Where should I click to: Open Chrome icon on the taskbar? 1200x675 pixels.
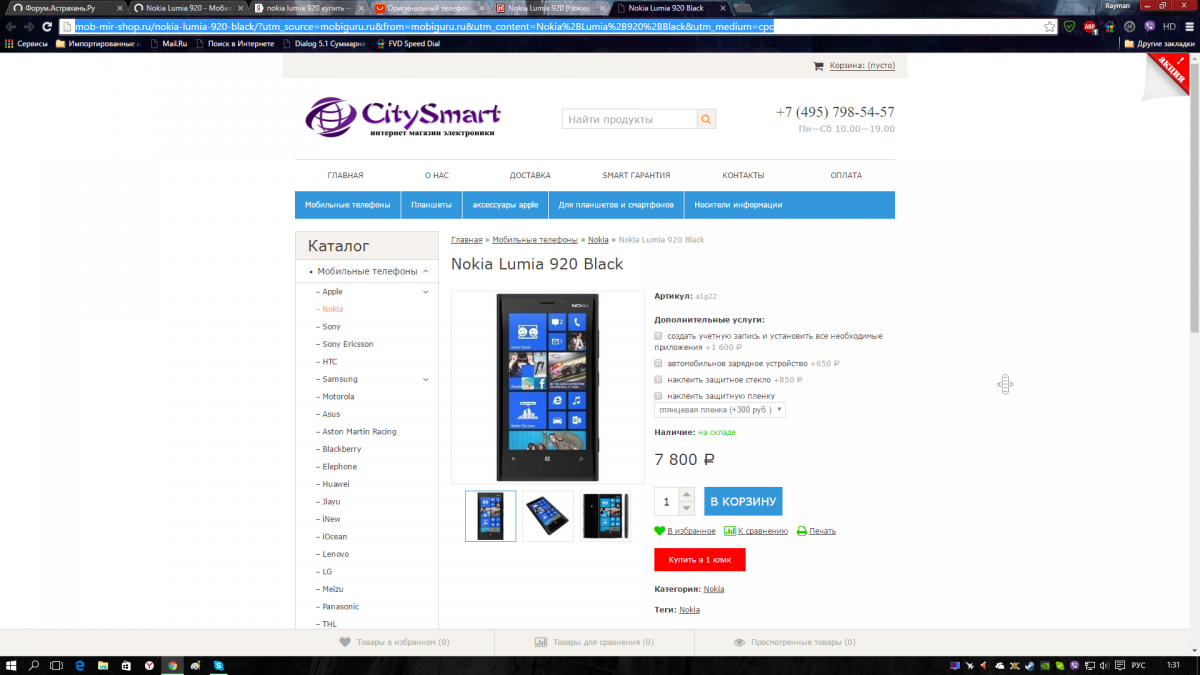pyautogui.click(x=171, y=665)
